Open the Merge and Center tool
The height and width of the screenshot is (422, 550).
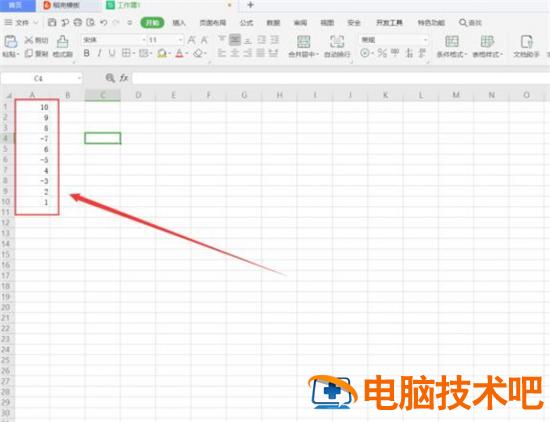click(x=303, y=46)
